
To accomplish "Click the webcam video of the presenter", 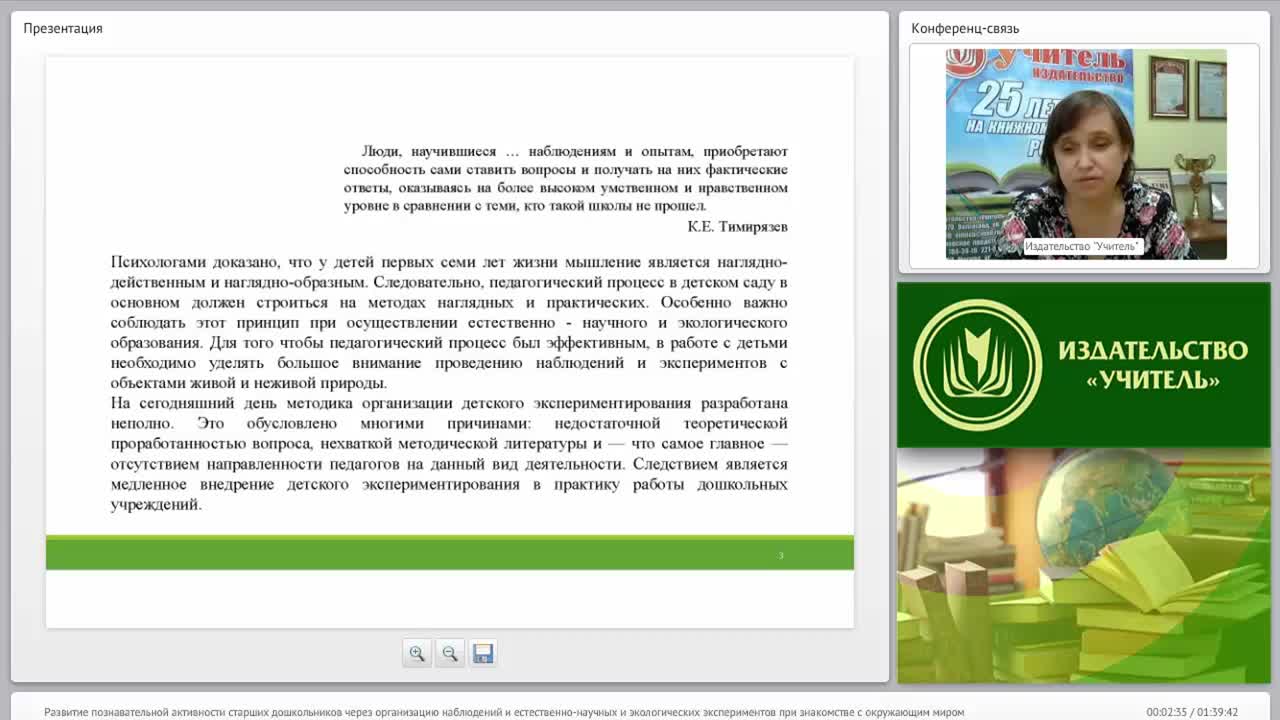I will tap(1086, 154).
